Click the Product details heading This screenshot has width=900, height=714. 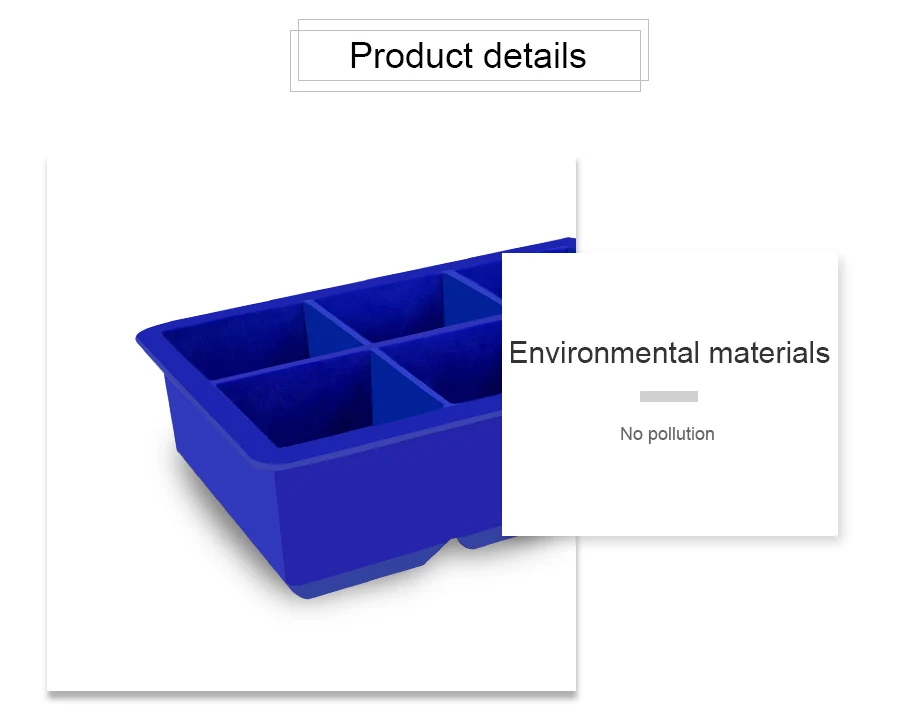[468, 56]
